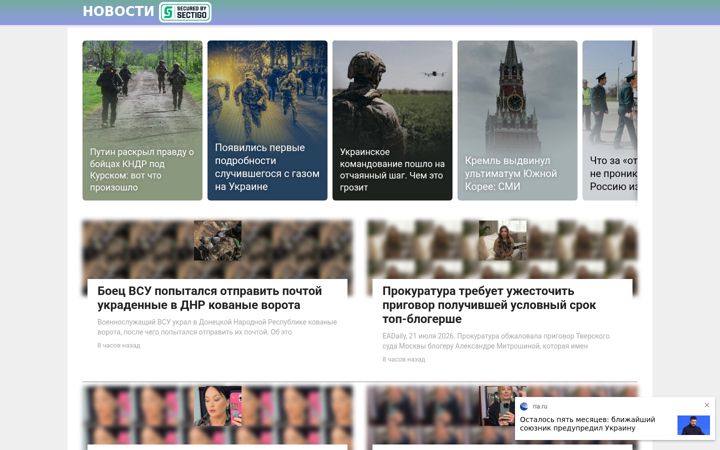This screenshot has height=450, width=720.
Task: Click the woman thumbnail above the Прокуратура article
Action: [503, 241]
